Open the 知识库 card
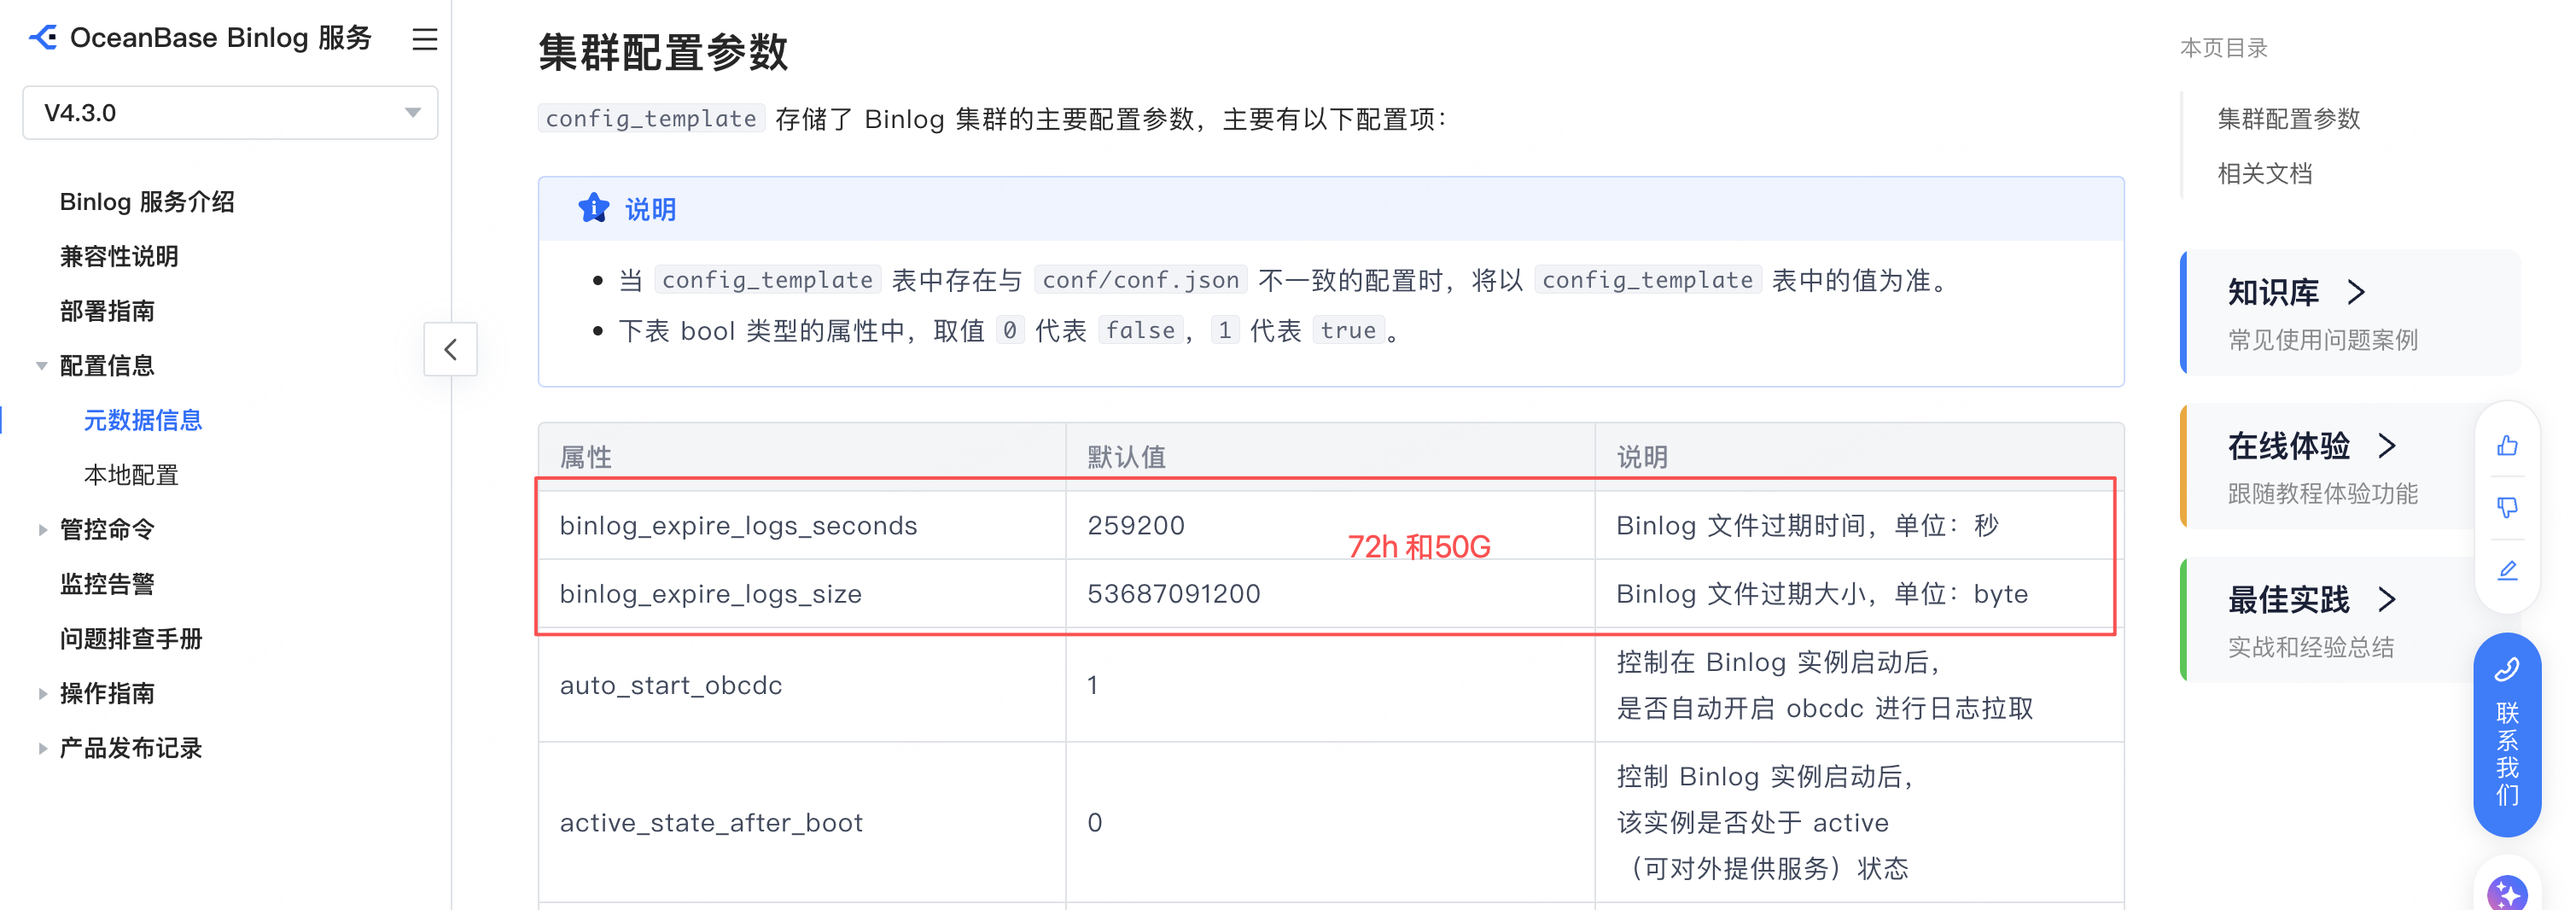The image size is (2576, 910). 2349,313
